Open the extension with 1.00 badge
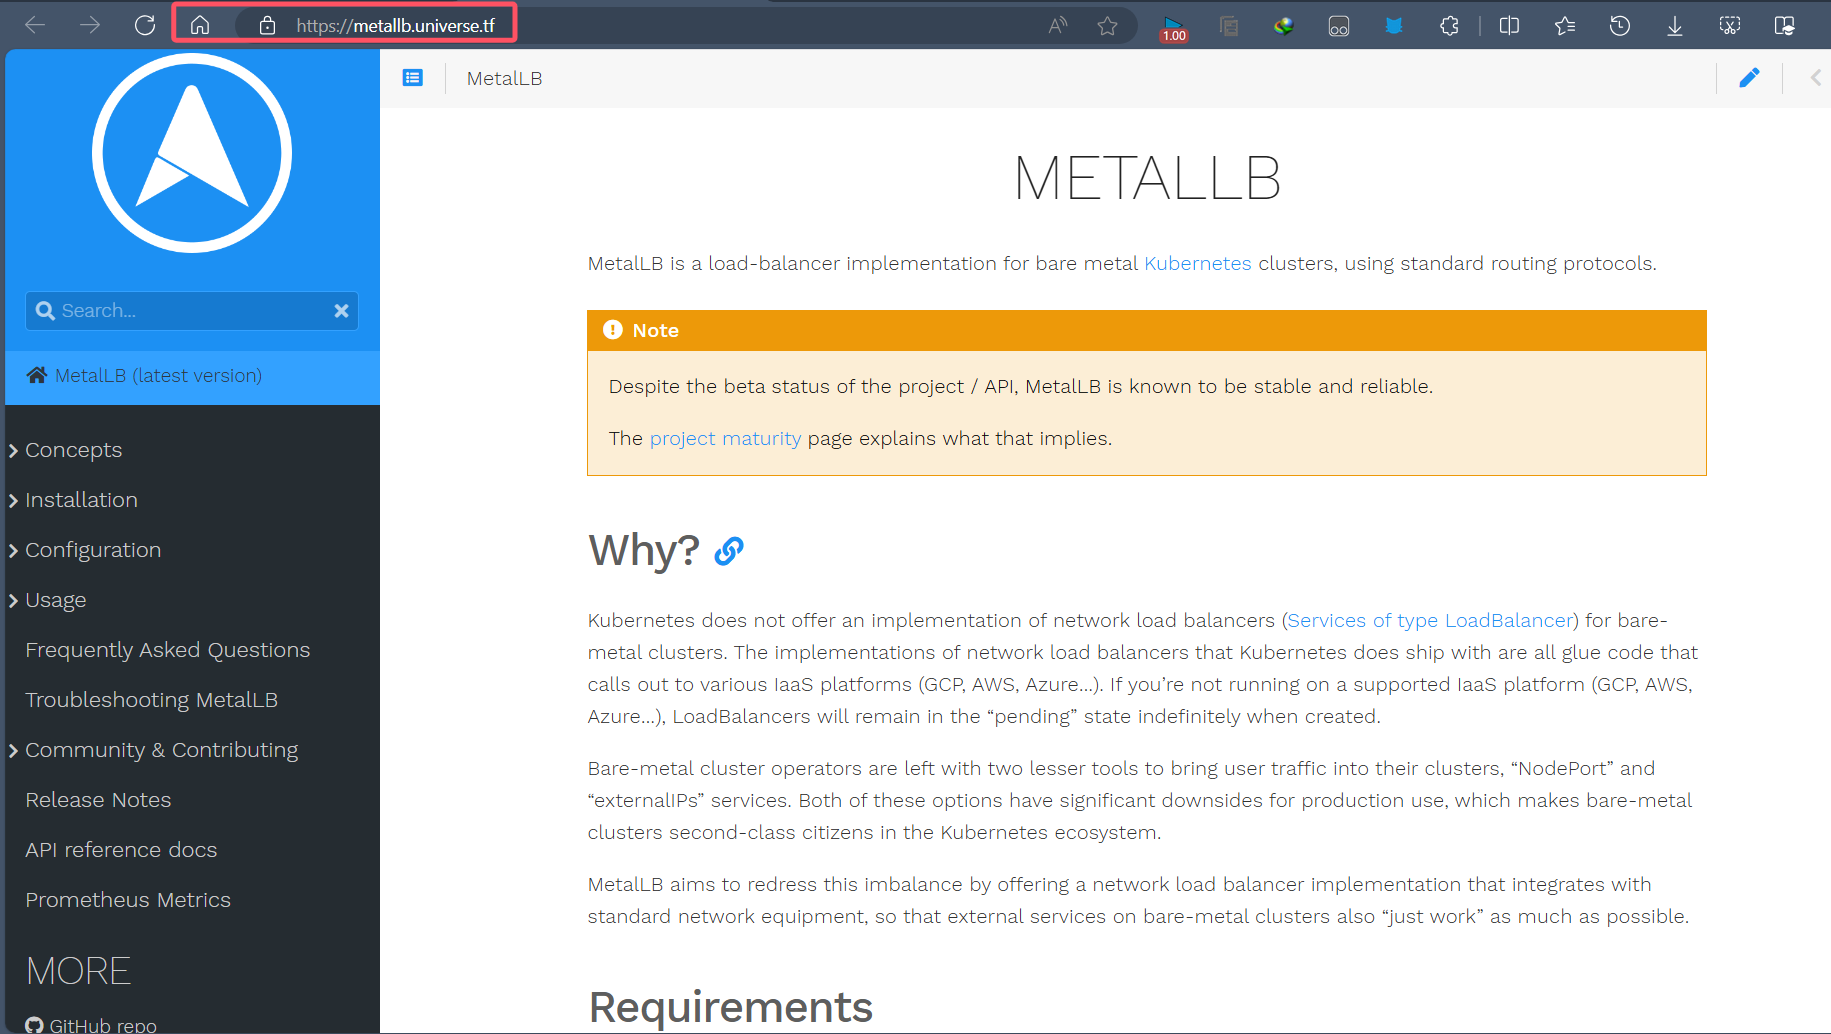Image resolution: width=1831 pixels, height=1034 pixels. click(x=1174, y=27)
